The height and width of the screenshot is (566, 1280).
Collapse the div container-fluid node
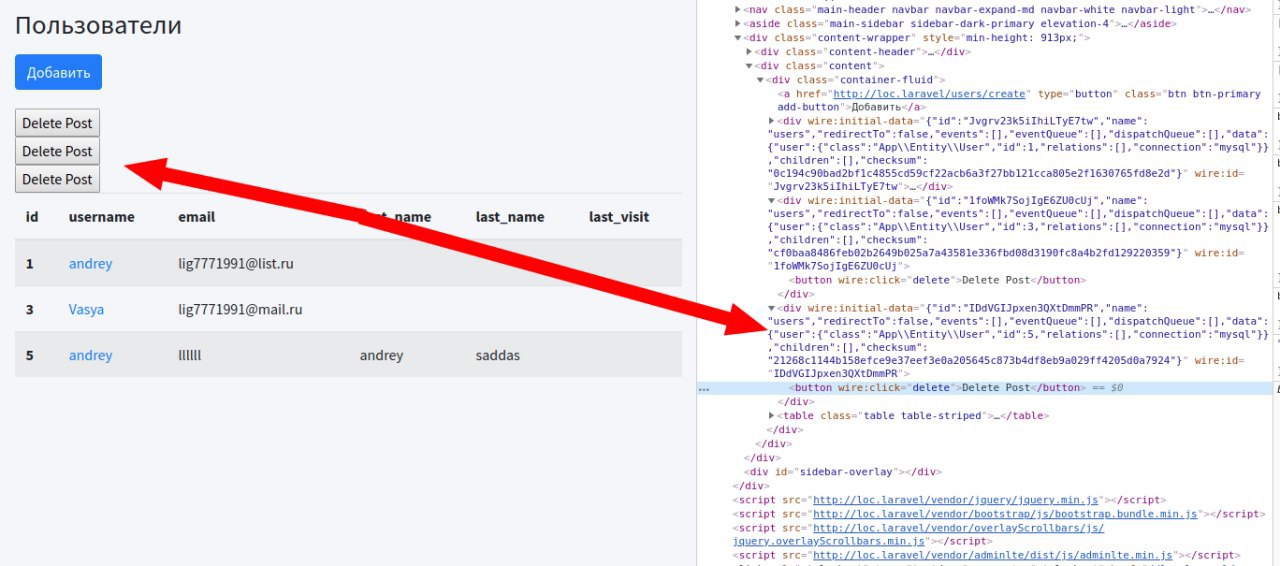click(x=760, y=80)
